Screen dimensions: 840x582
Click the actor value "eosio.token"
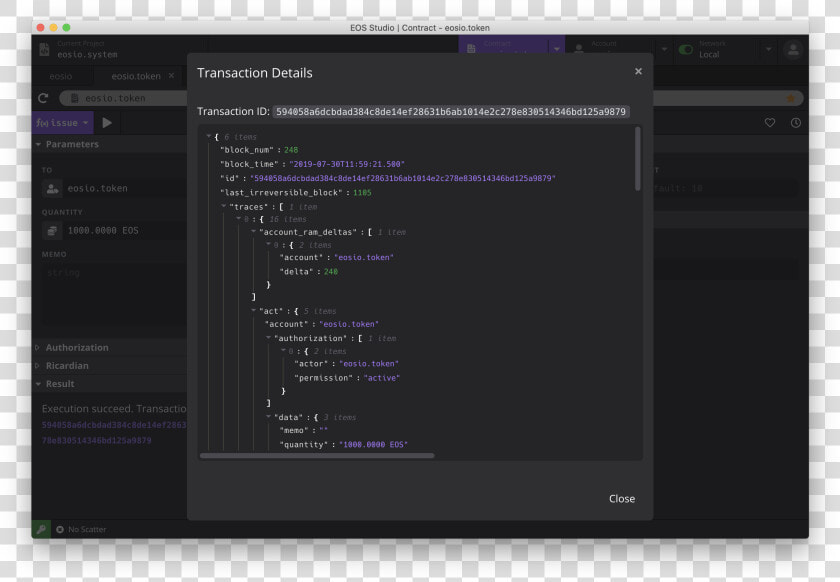369,364
